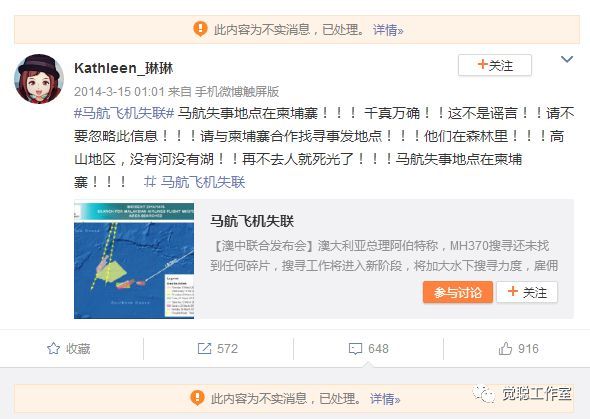
Task: Click the star 收藏 favorite icon
Action: click(x=53, y=349)
